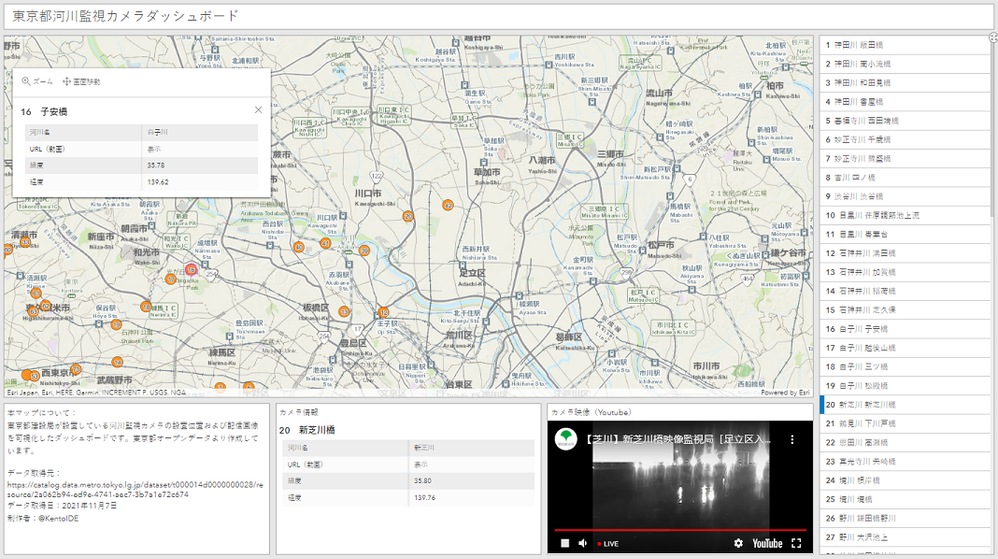Image resolution: width=998 pixels, height=559 pixels.
Task: Select list row 4 神田川
Action: pyautogui.click(x=904, y=101)
